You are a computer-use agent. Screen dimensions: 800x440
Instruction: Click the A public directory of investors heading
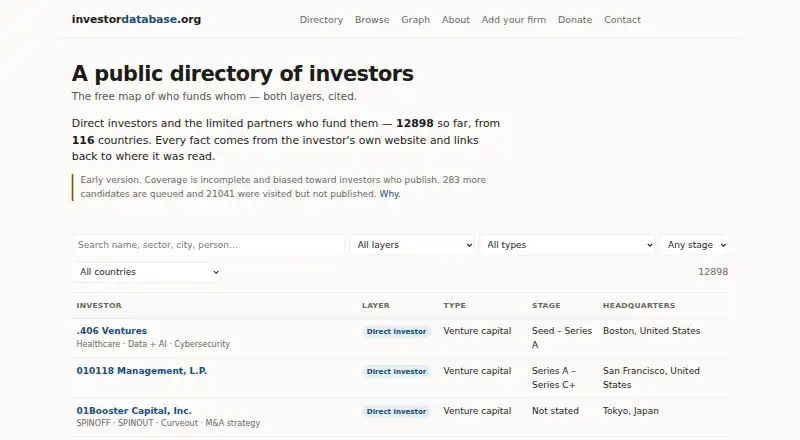click(243, 74)
